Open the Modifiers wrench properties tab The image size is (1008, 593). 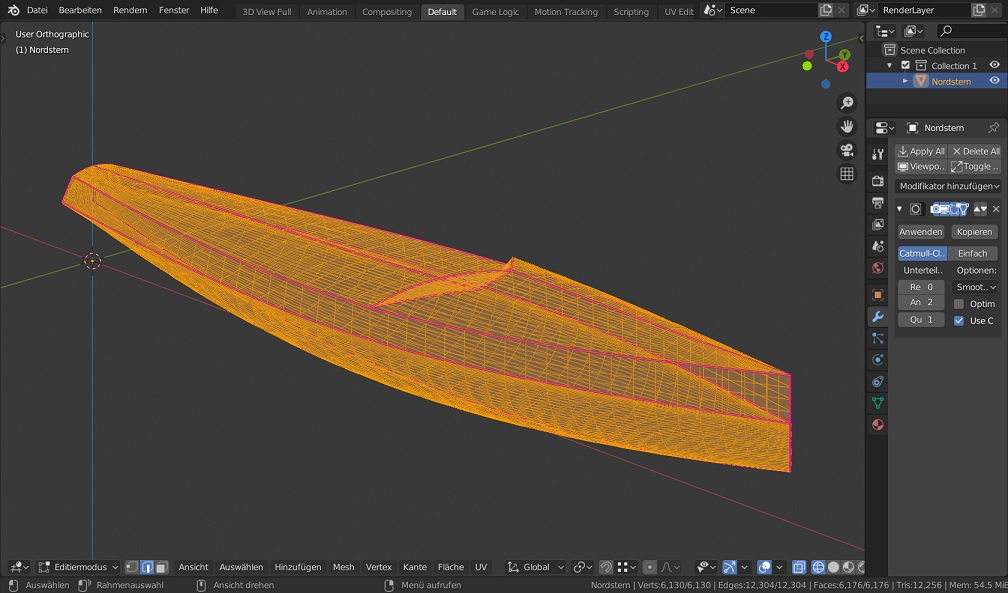pyautogui.click(x=877, y=316)
